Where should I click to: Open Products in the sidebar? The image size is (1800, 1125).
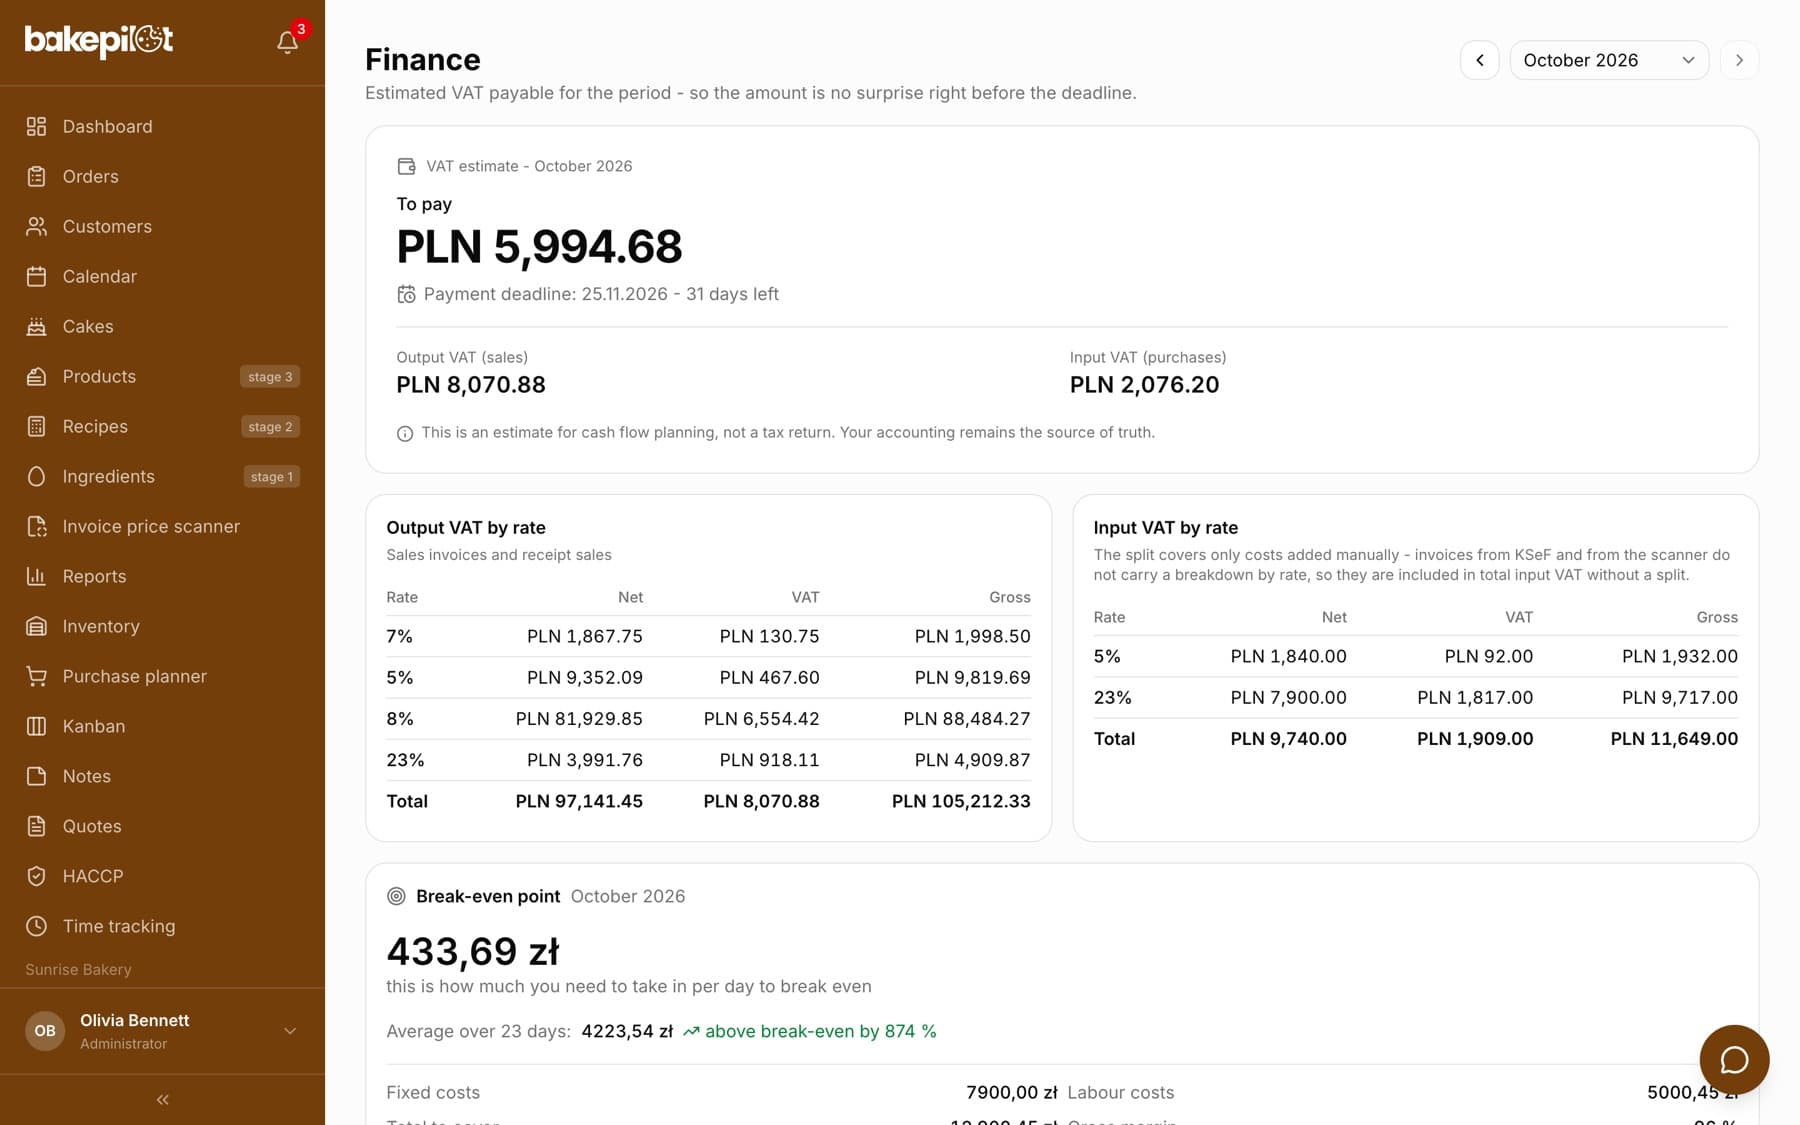(x=163, y=376)
